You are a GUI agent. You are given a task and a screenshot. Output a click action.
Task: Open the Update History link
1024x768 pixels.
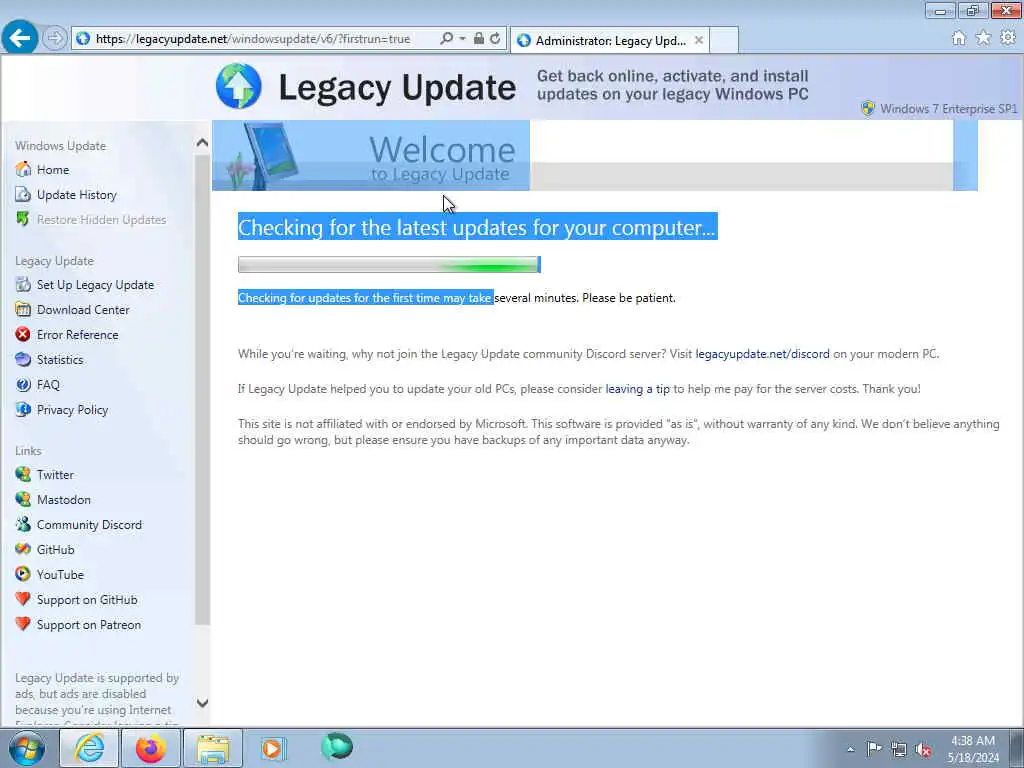76,195
